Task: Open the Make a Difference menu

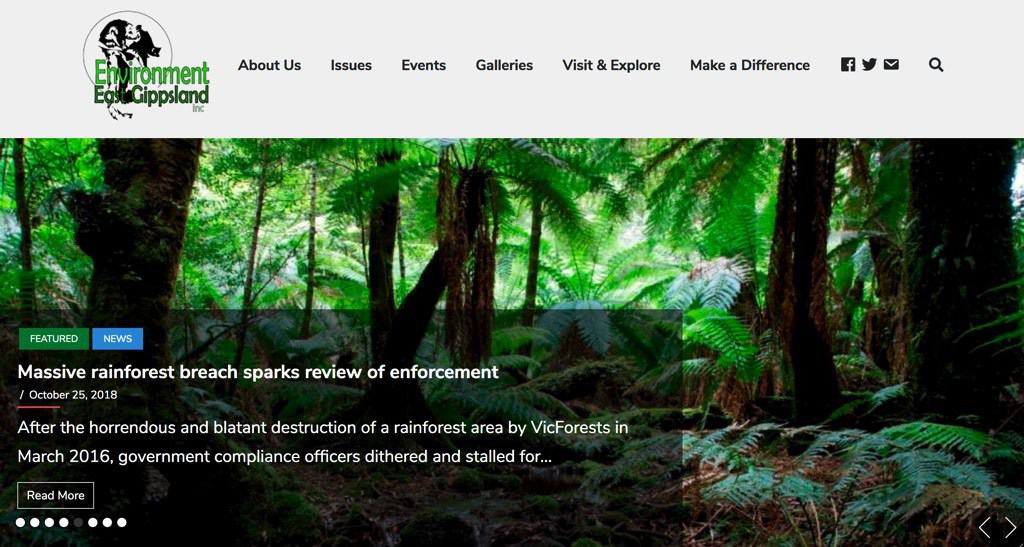Action: pyautogui.click(x=750, y=65)
